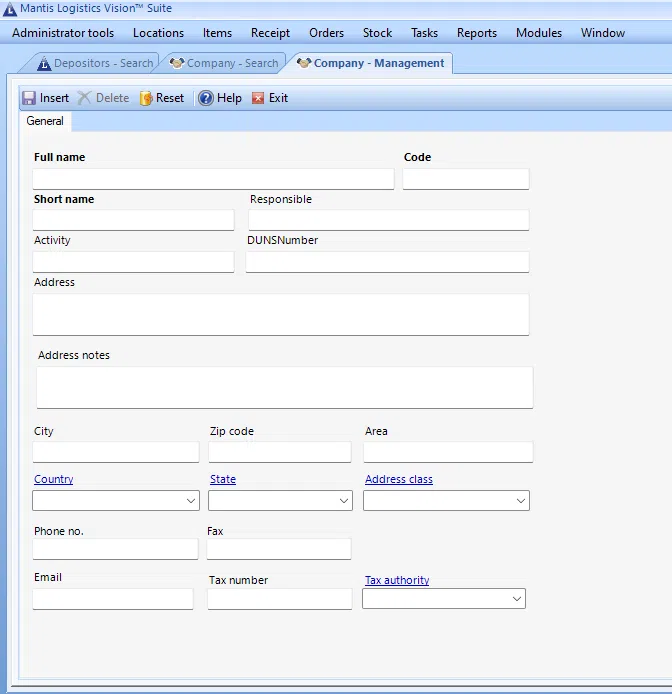The image size is (672, 694).
Task: Focus the Email input field
Action: point(112,599)
